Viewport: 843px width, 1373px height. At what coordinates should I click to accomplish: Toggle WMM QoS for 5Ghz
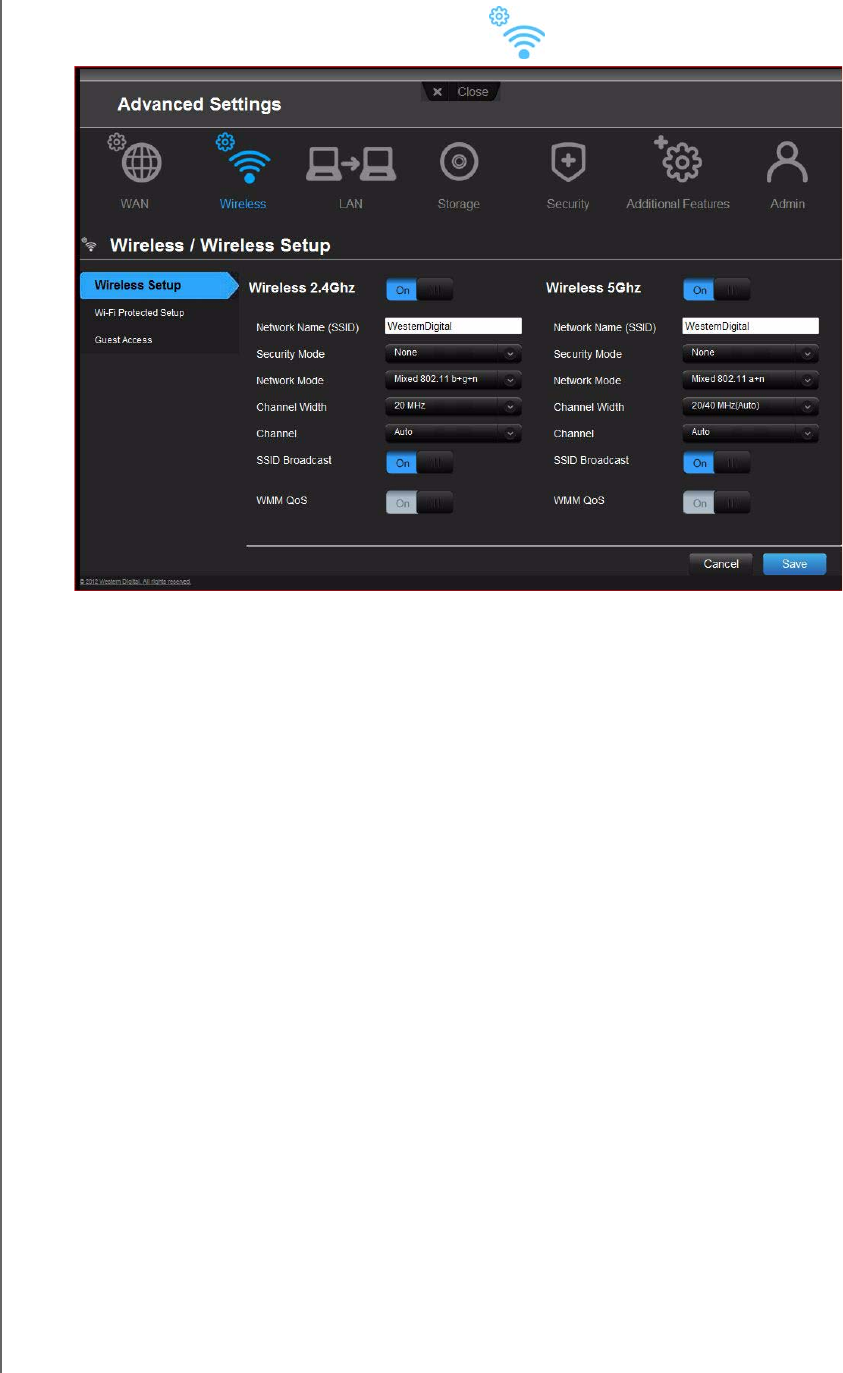(x=716, y=503)
